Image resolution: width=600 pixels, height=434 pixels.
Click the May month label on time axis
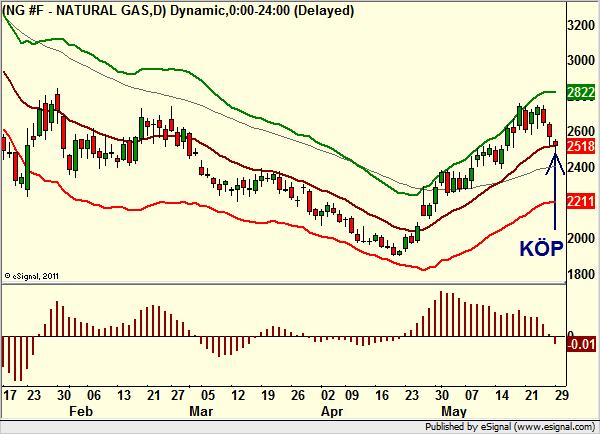coord(454,412)
